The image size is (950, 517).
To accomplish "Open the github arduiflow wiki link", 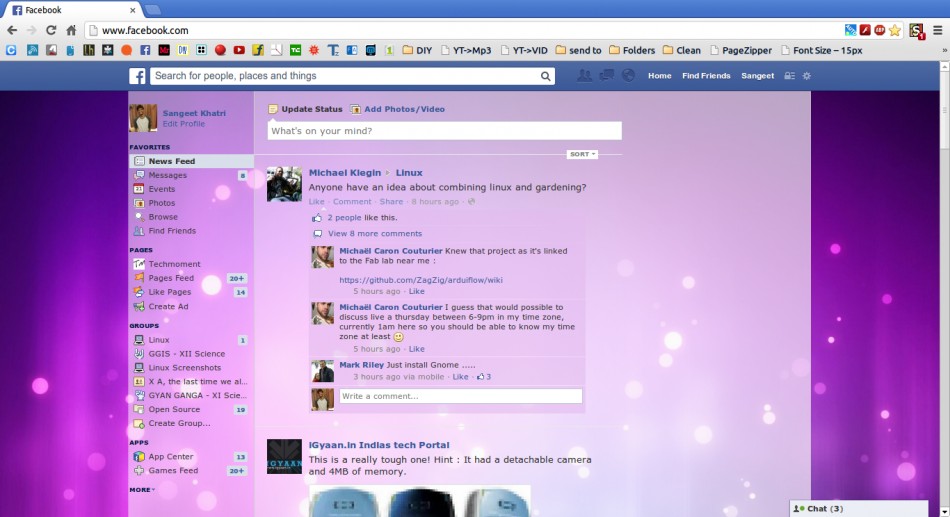I will 420,280.
